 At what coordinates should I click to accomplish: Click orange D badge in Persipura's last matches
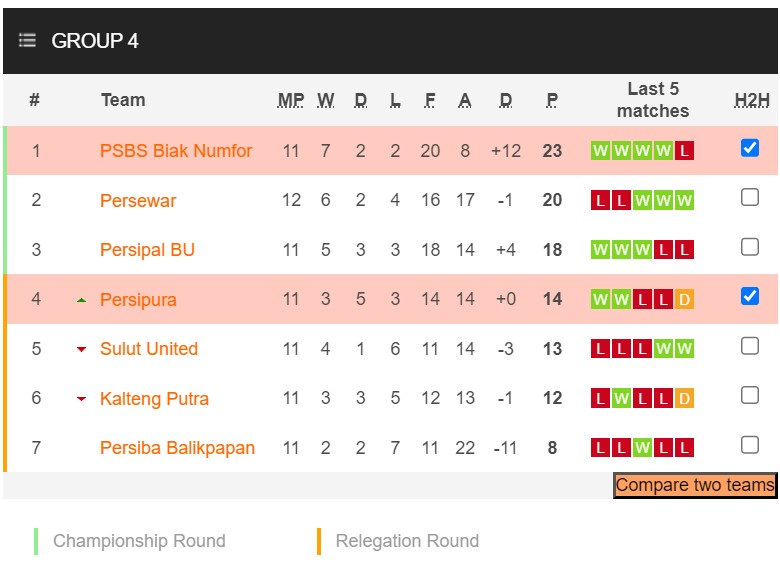[684, 299]
